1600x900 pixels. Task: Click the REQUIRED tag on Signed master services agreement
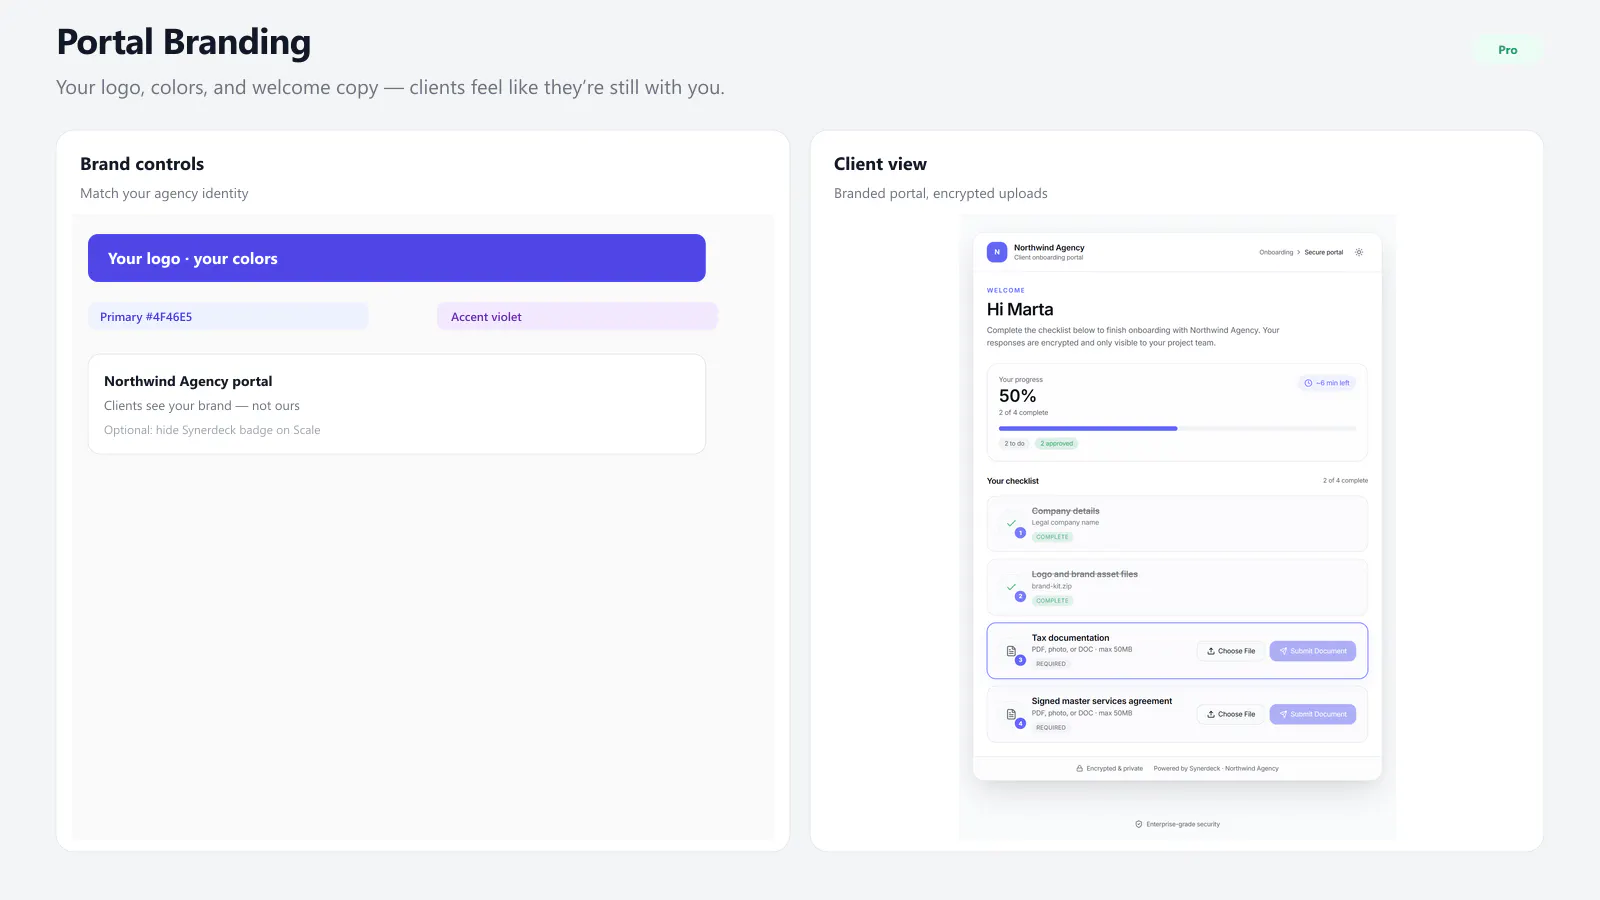(x=1051, y=728)
